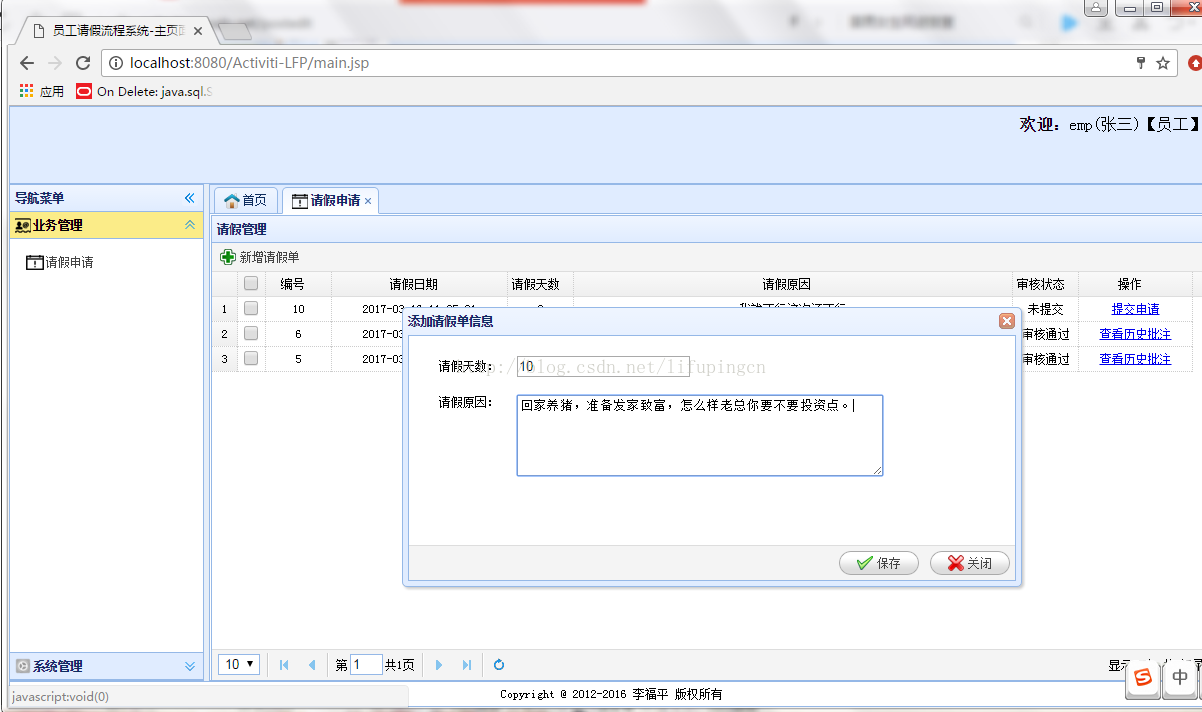Collapse the navigation panel using the « icon
The image size is (1202, 712).
point(189,198)
